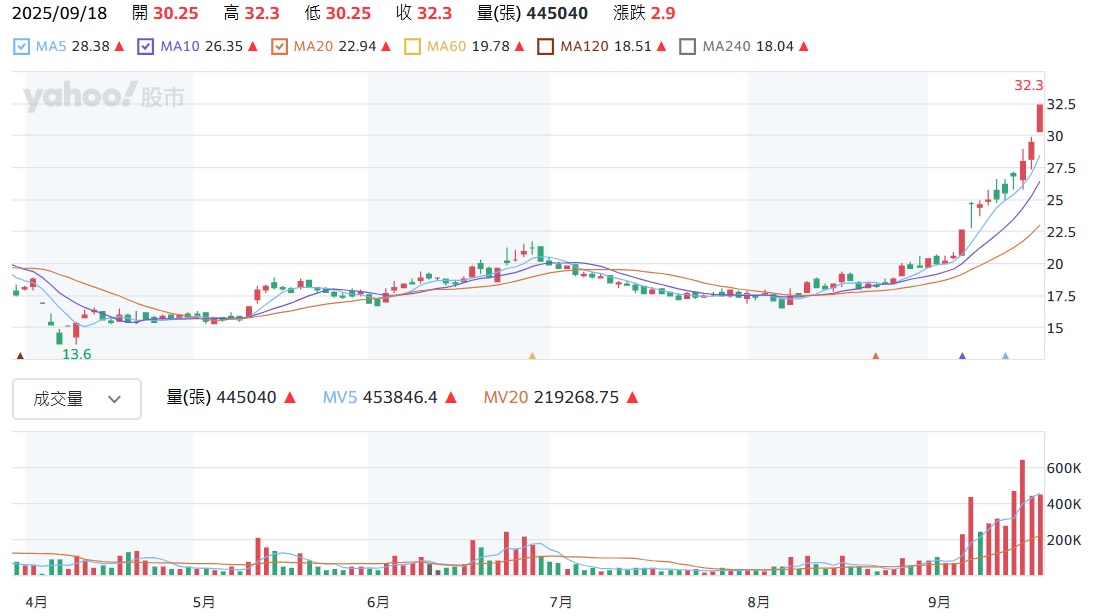Viewport: 1093px width, 616px height.
Task: Click the Yahoo 股市 watermark logo
Action: click(x=104, y=97)
